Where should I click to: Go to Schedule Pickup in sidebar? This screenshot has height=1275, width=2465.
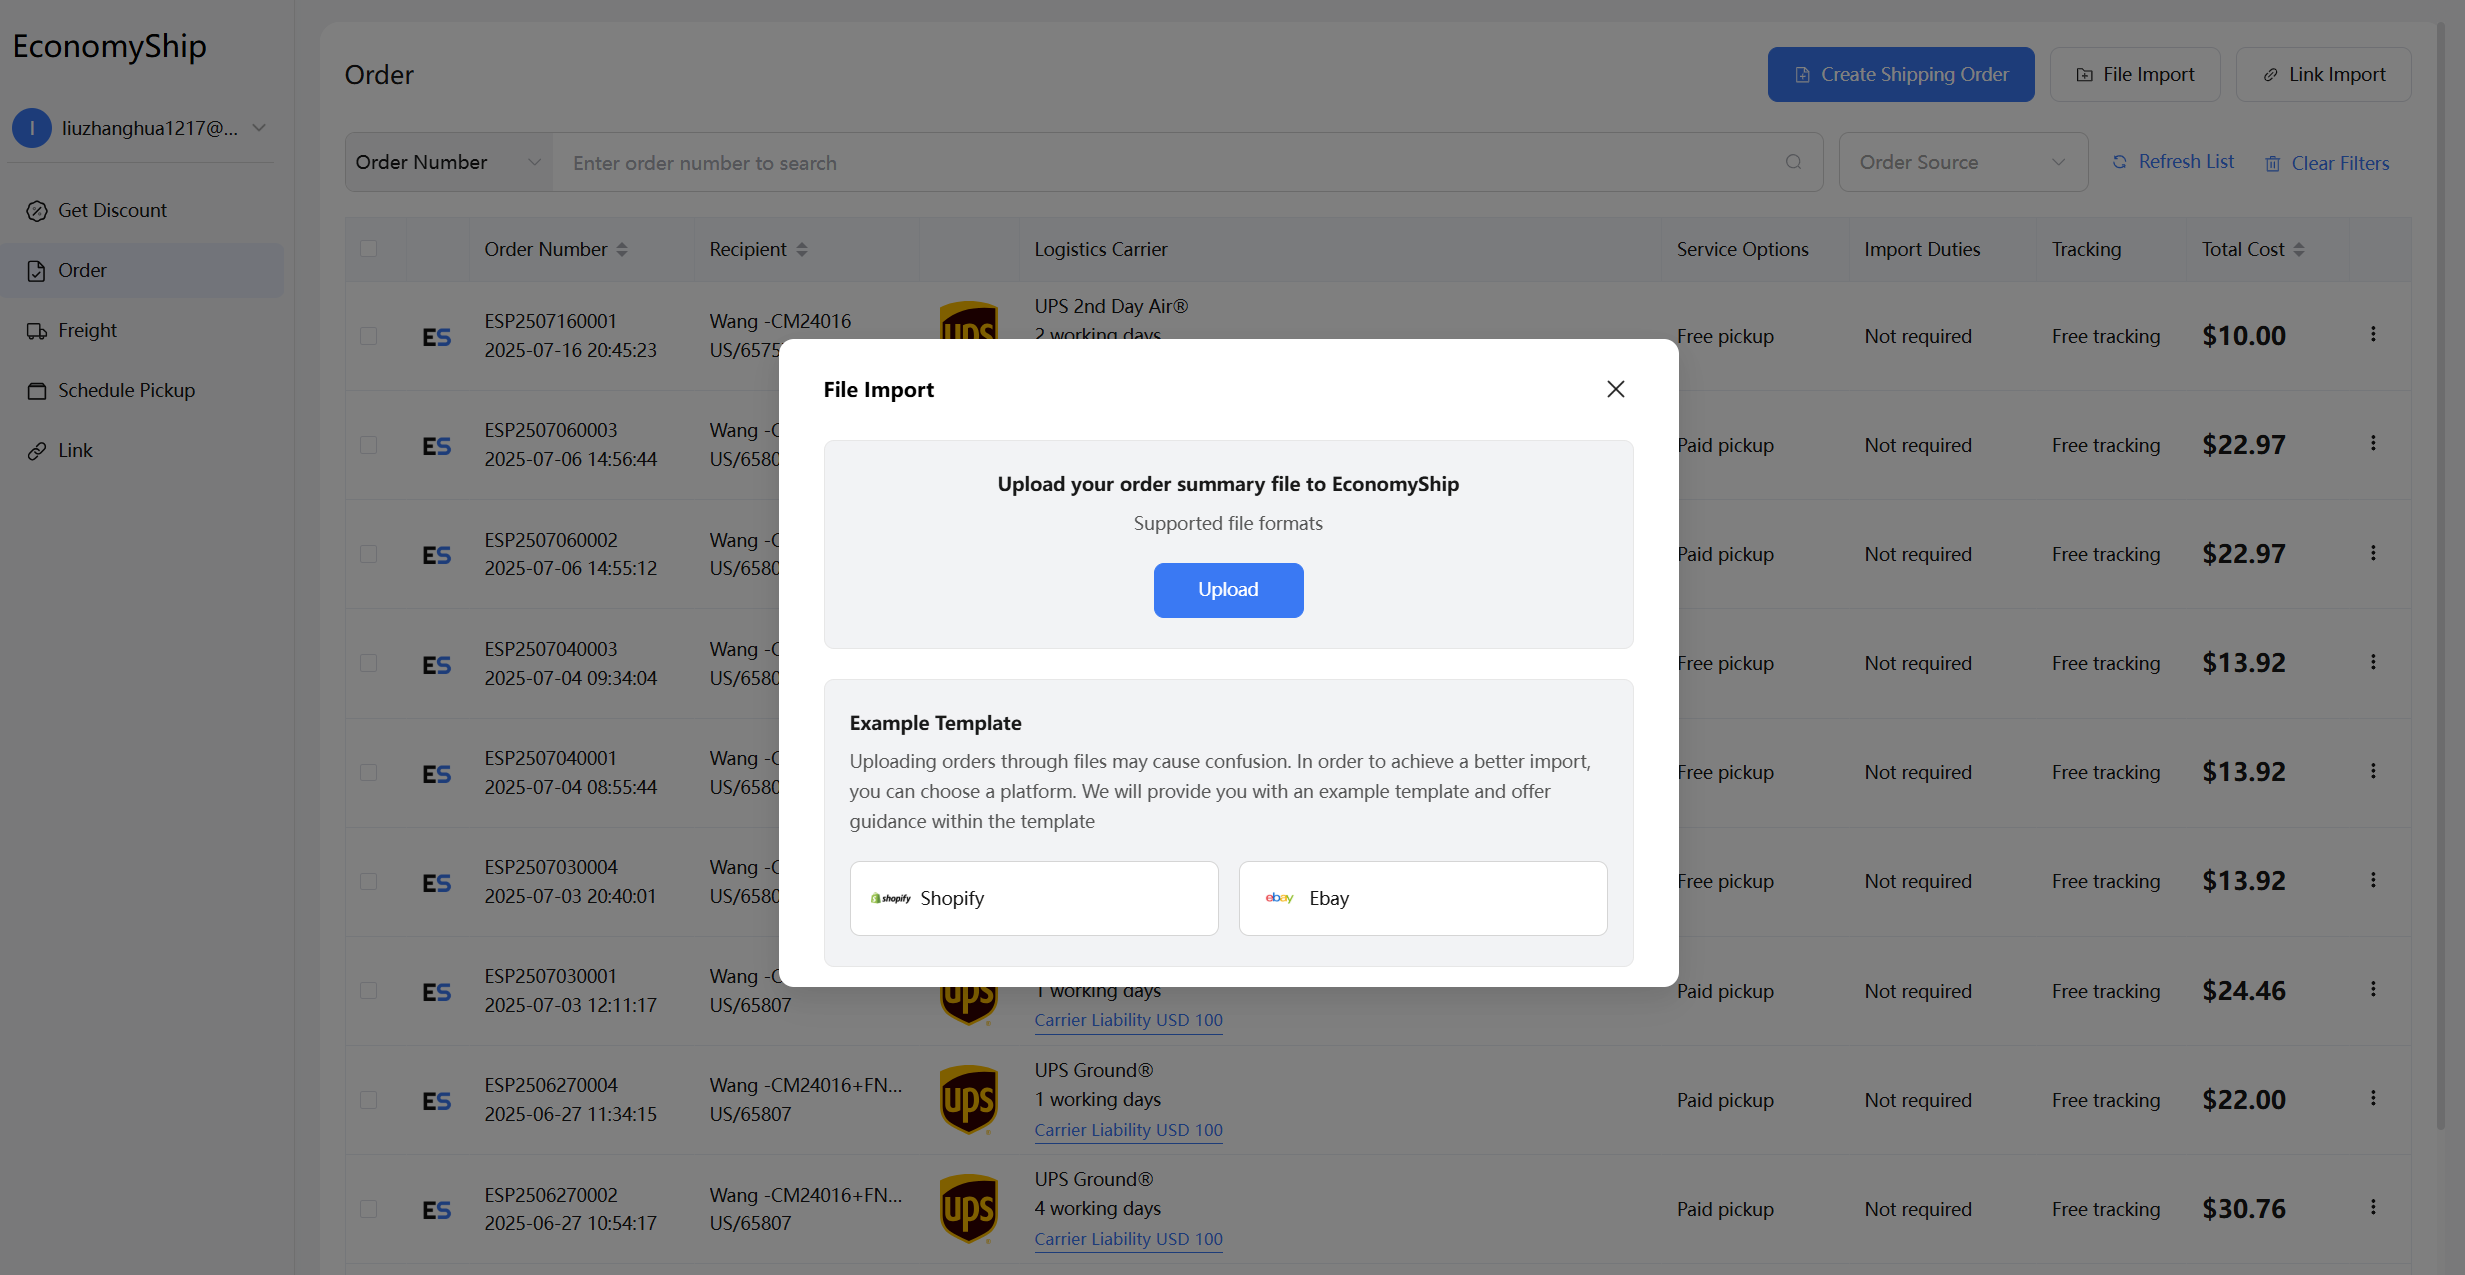point(126,390)
